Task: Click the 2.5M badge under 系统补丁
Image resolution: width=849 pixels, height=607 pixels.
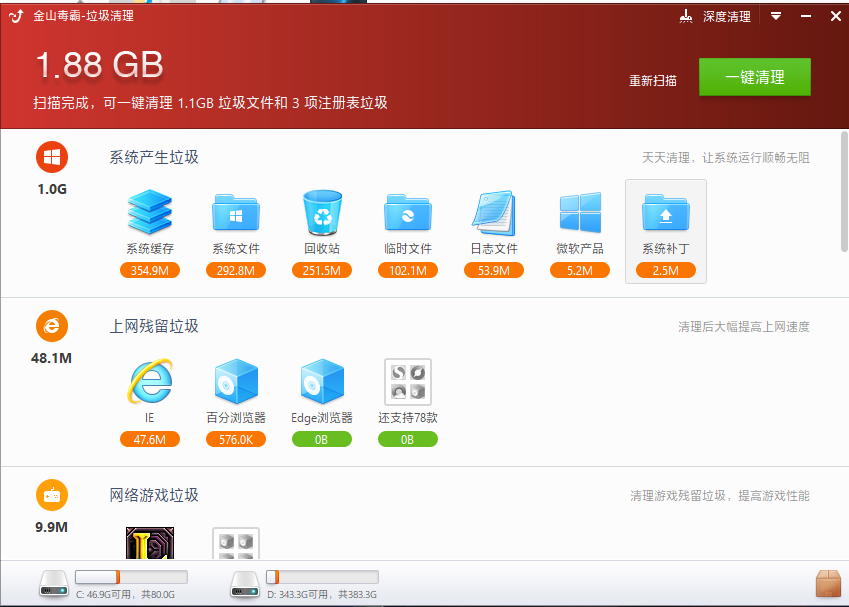Action: click(665, 270)
